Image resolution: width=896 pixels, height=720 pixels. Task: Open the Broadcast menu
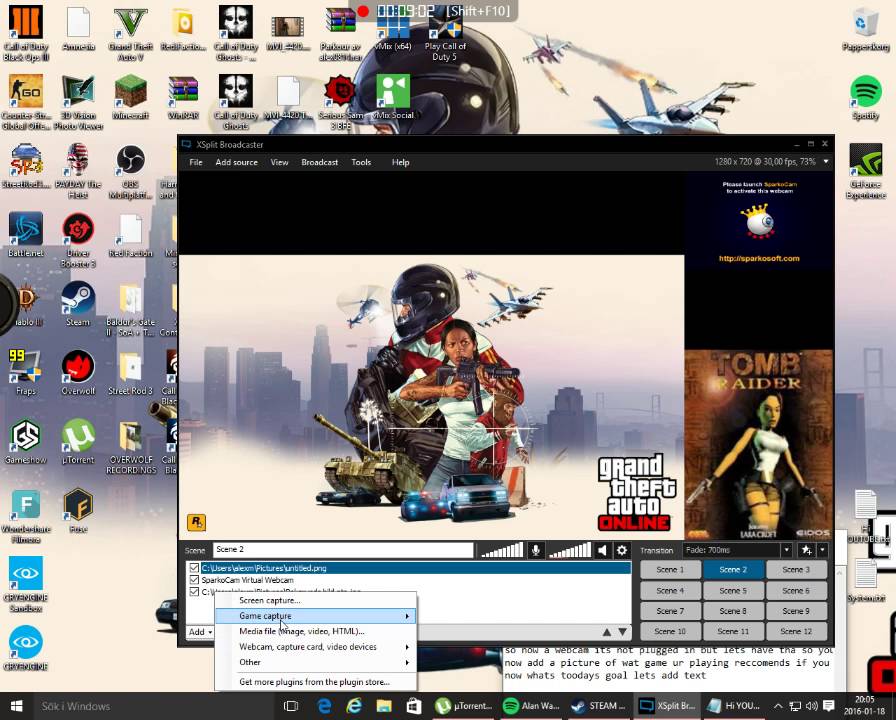pyautogui.click(x=319, y=162)
